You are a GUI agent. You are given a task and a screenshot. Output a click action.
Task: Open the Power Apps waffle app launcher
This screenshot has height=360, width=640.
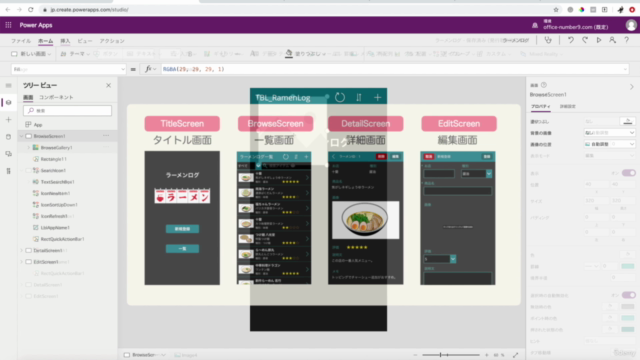8,25
